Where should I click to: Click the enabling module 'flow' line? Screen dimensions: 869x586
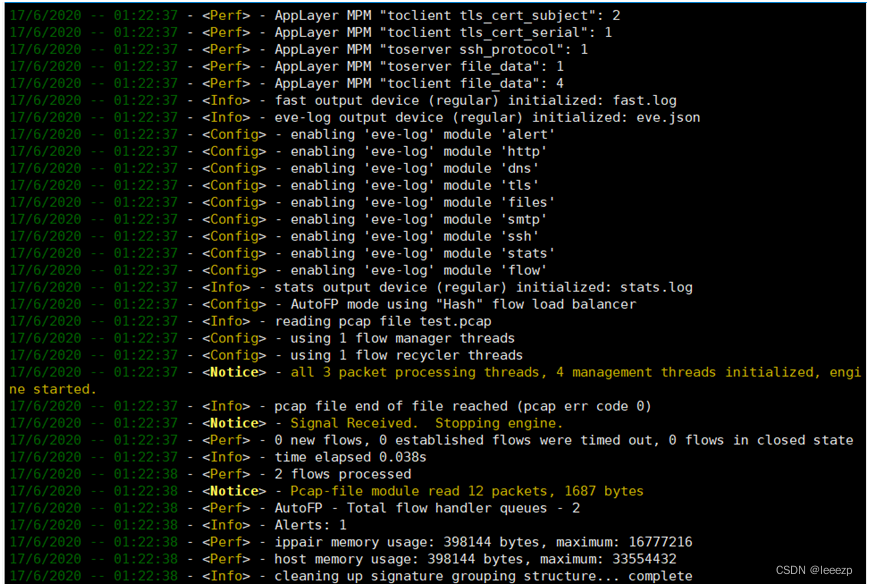pyautogui.click(x=278, y=271)
